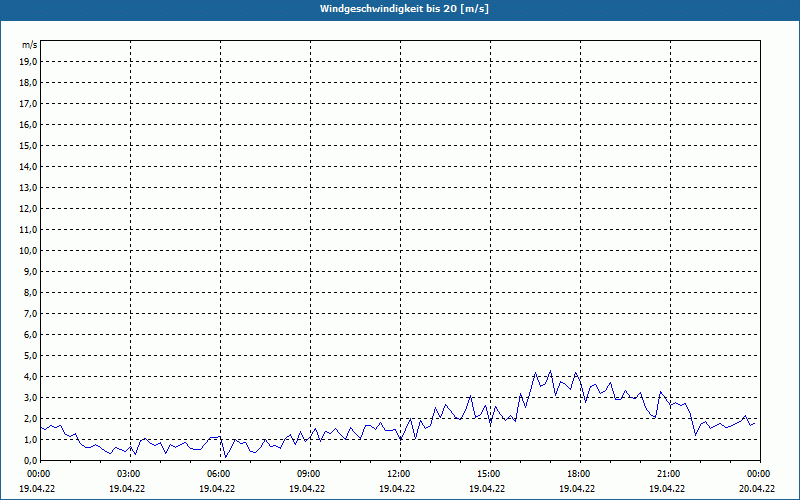Select the 15,0 y-axis label

(x=29, y=145)
